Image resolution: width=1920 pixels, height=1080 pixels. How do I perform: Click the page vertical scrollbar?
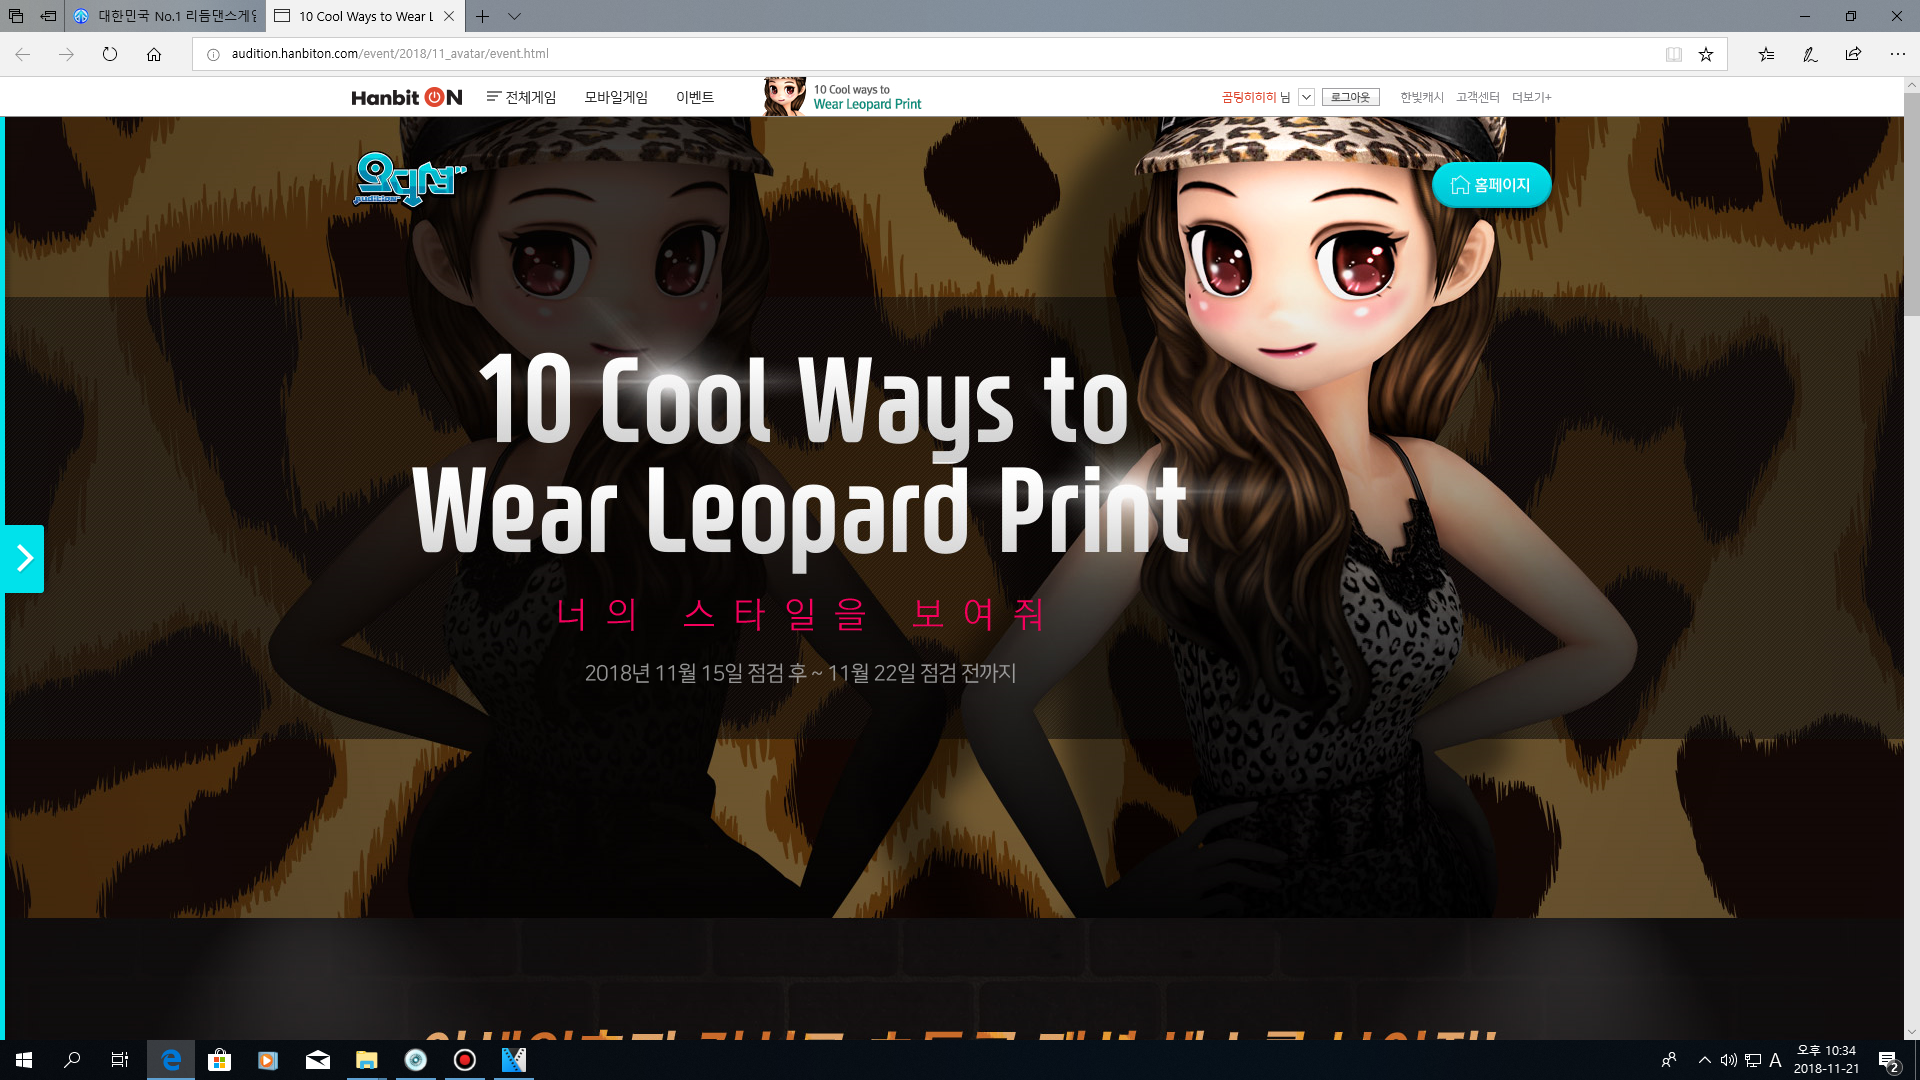(1911, 205)
